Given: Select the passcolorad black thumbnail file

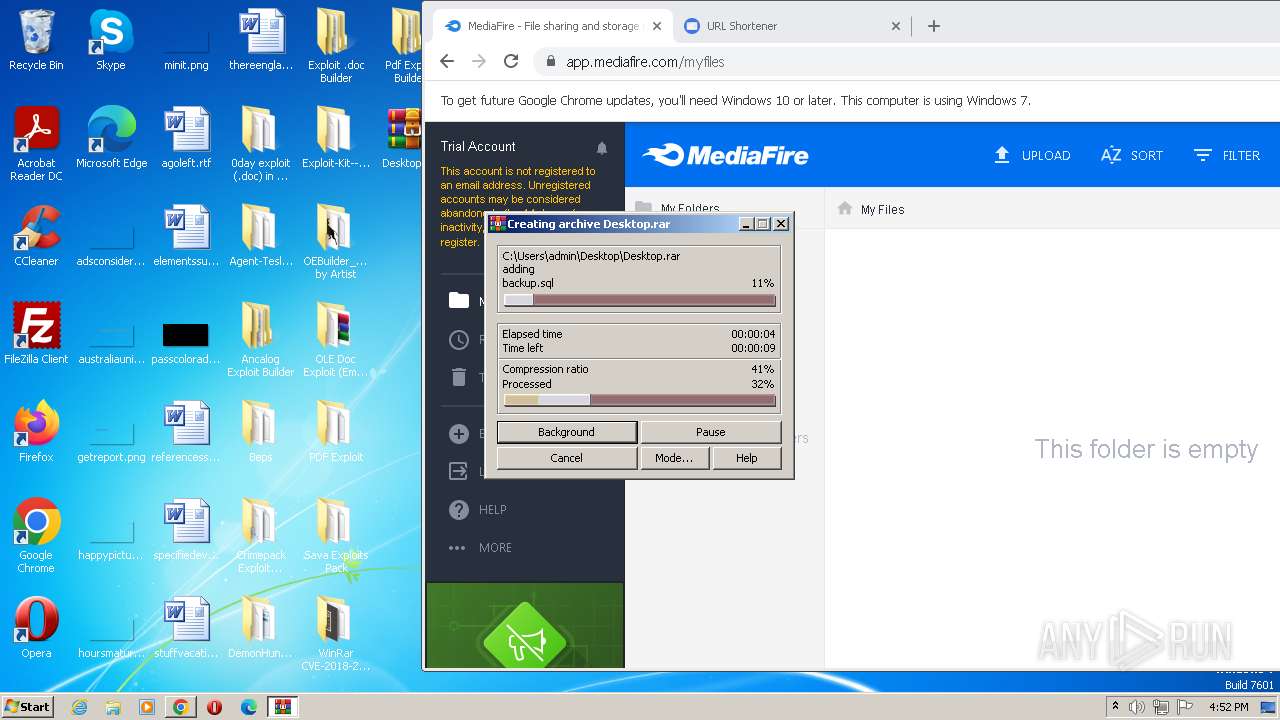Looking at the screenshot, I should coord(186,340).
